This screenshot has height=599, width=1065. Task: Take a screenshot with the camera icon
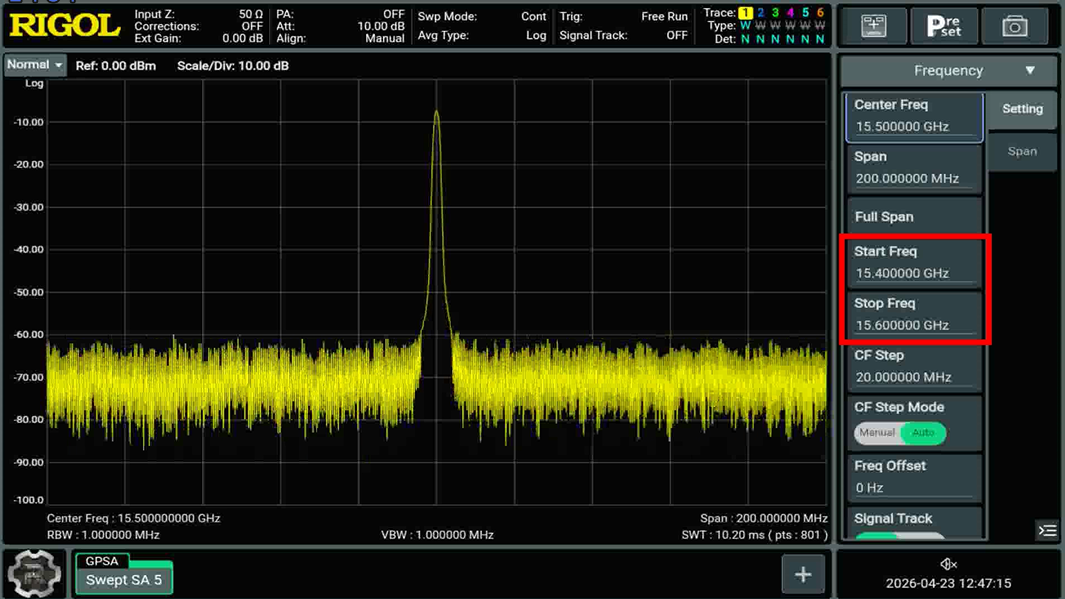point(1015,26)
